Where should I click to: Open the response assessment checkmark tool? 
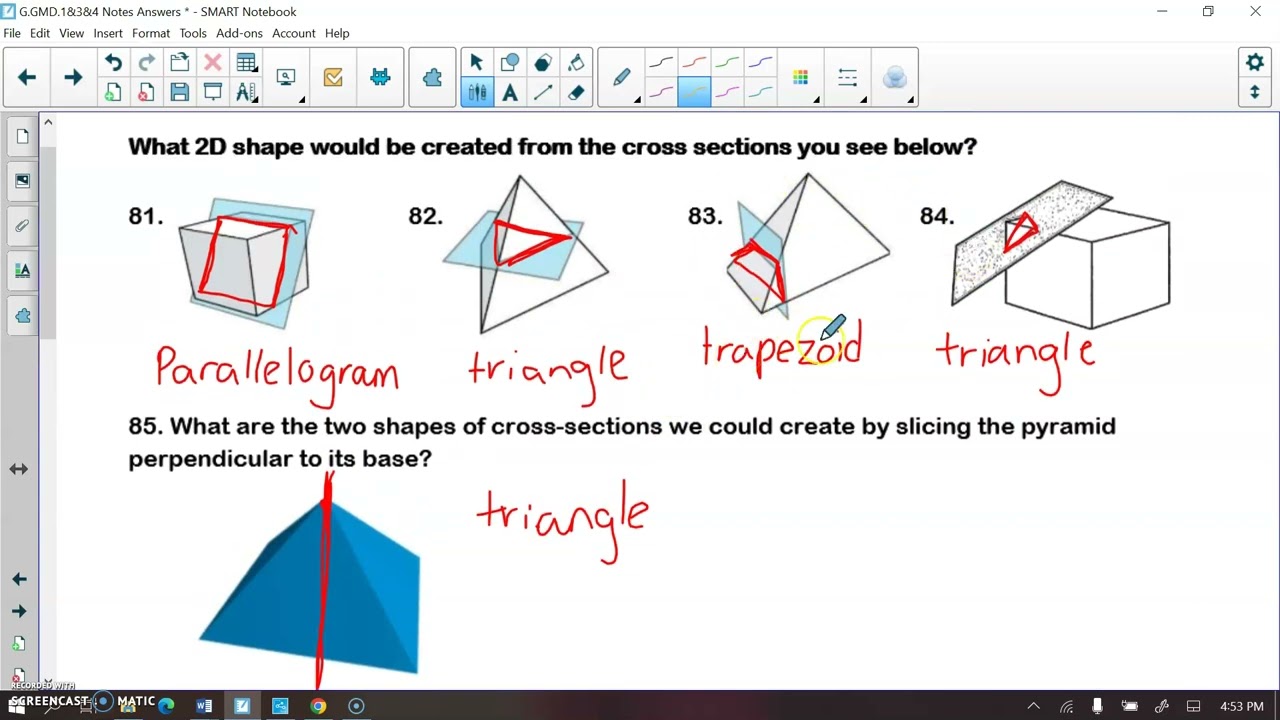333,77
